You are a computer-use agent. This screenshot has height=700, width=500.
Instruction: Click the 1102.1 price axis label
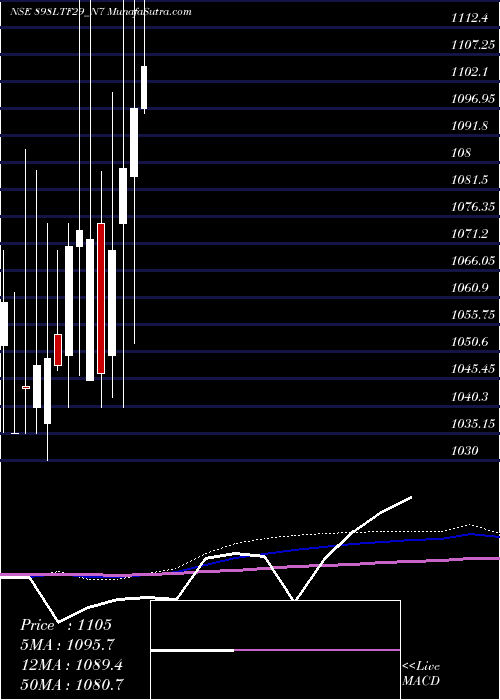point(469,71)
